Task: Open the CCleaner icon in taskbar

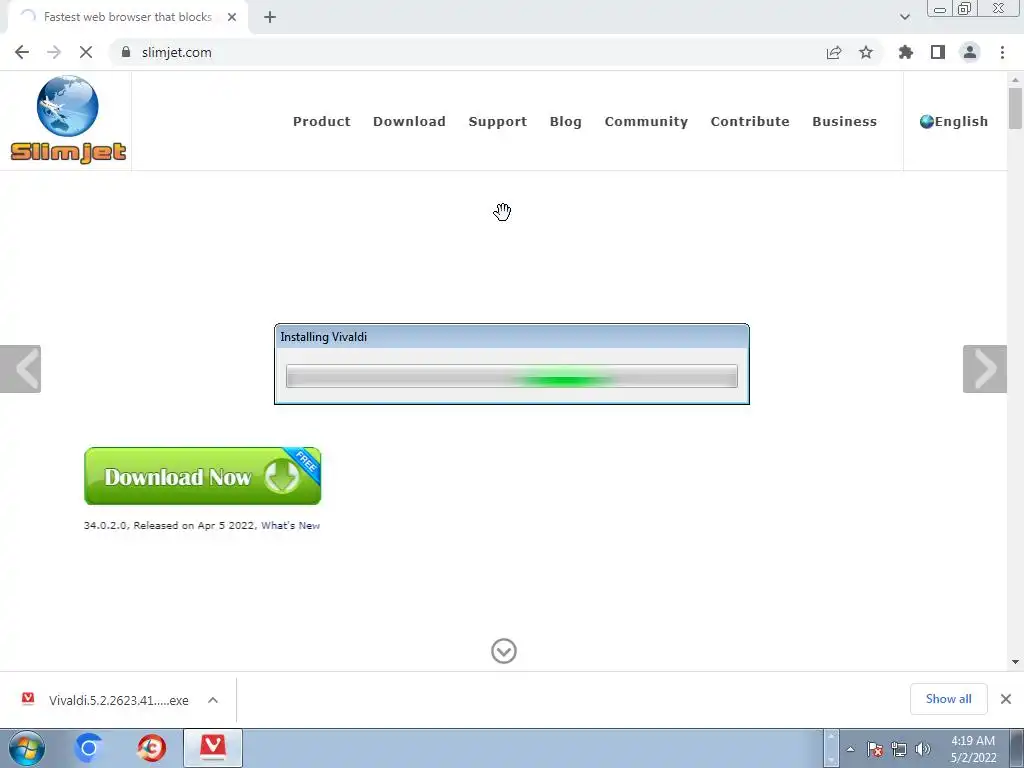Action: [x=151, y=748]
